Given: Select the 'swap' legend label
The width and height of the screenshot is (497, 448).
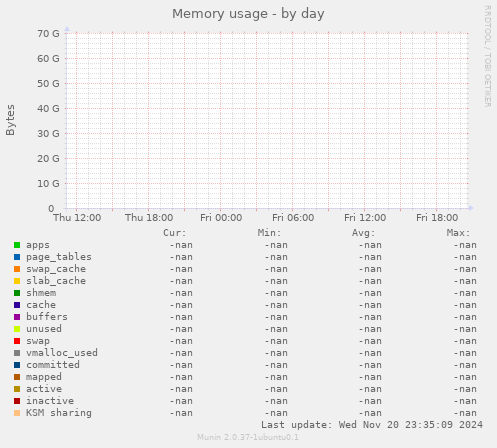Looking at the screenshot, I should (x=38, y=341).
